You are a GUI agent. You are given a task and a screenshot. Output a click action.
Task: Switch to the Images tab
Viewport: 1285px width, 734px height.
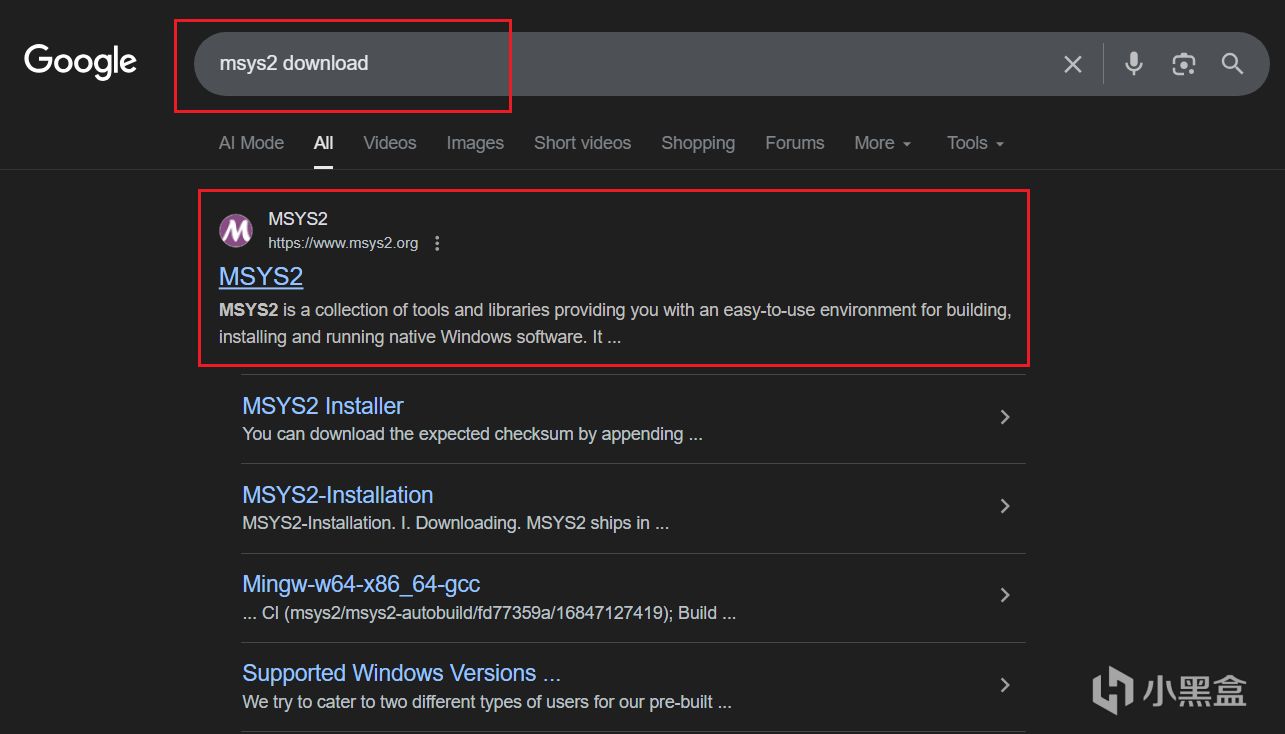click(475, 143)
